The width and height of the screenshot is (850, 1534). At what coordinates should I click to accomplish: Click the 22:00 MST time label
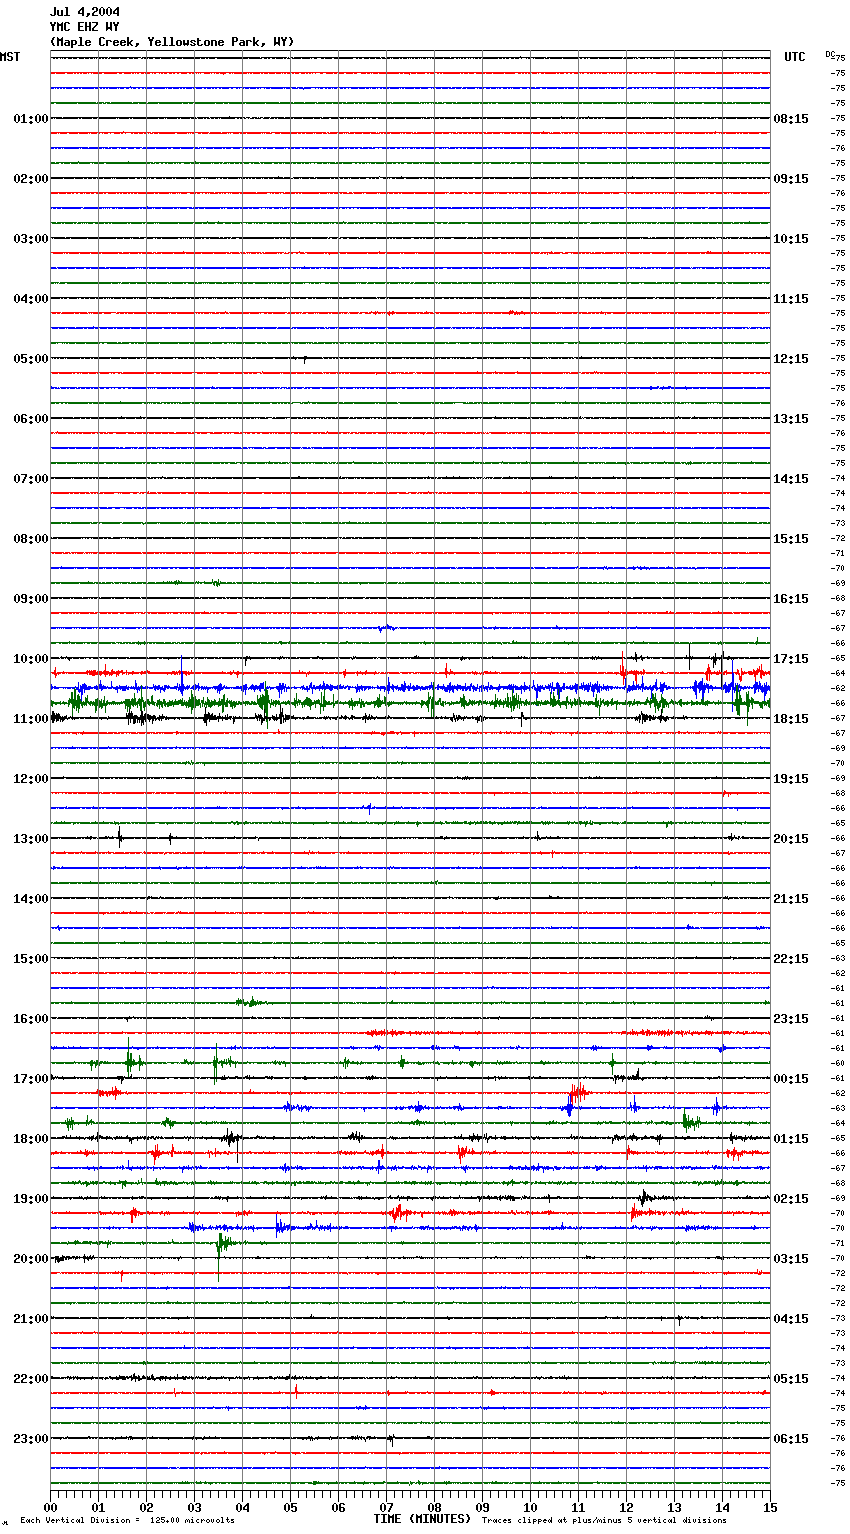(x=31, y=1379)
